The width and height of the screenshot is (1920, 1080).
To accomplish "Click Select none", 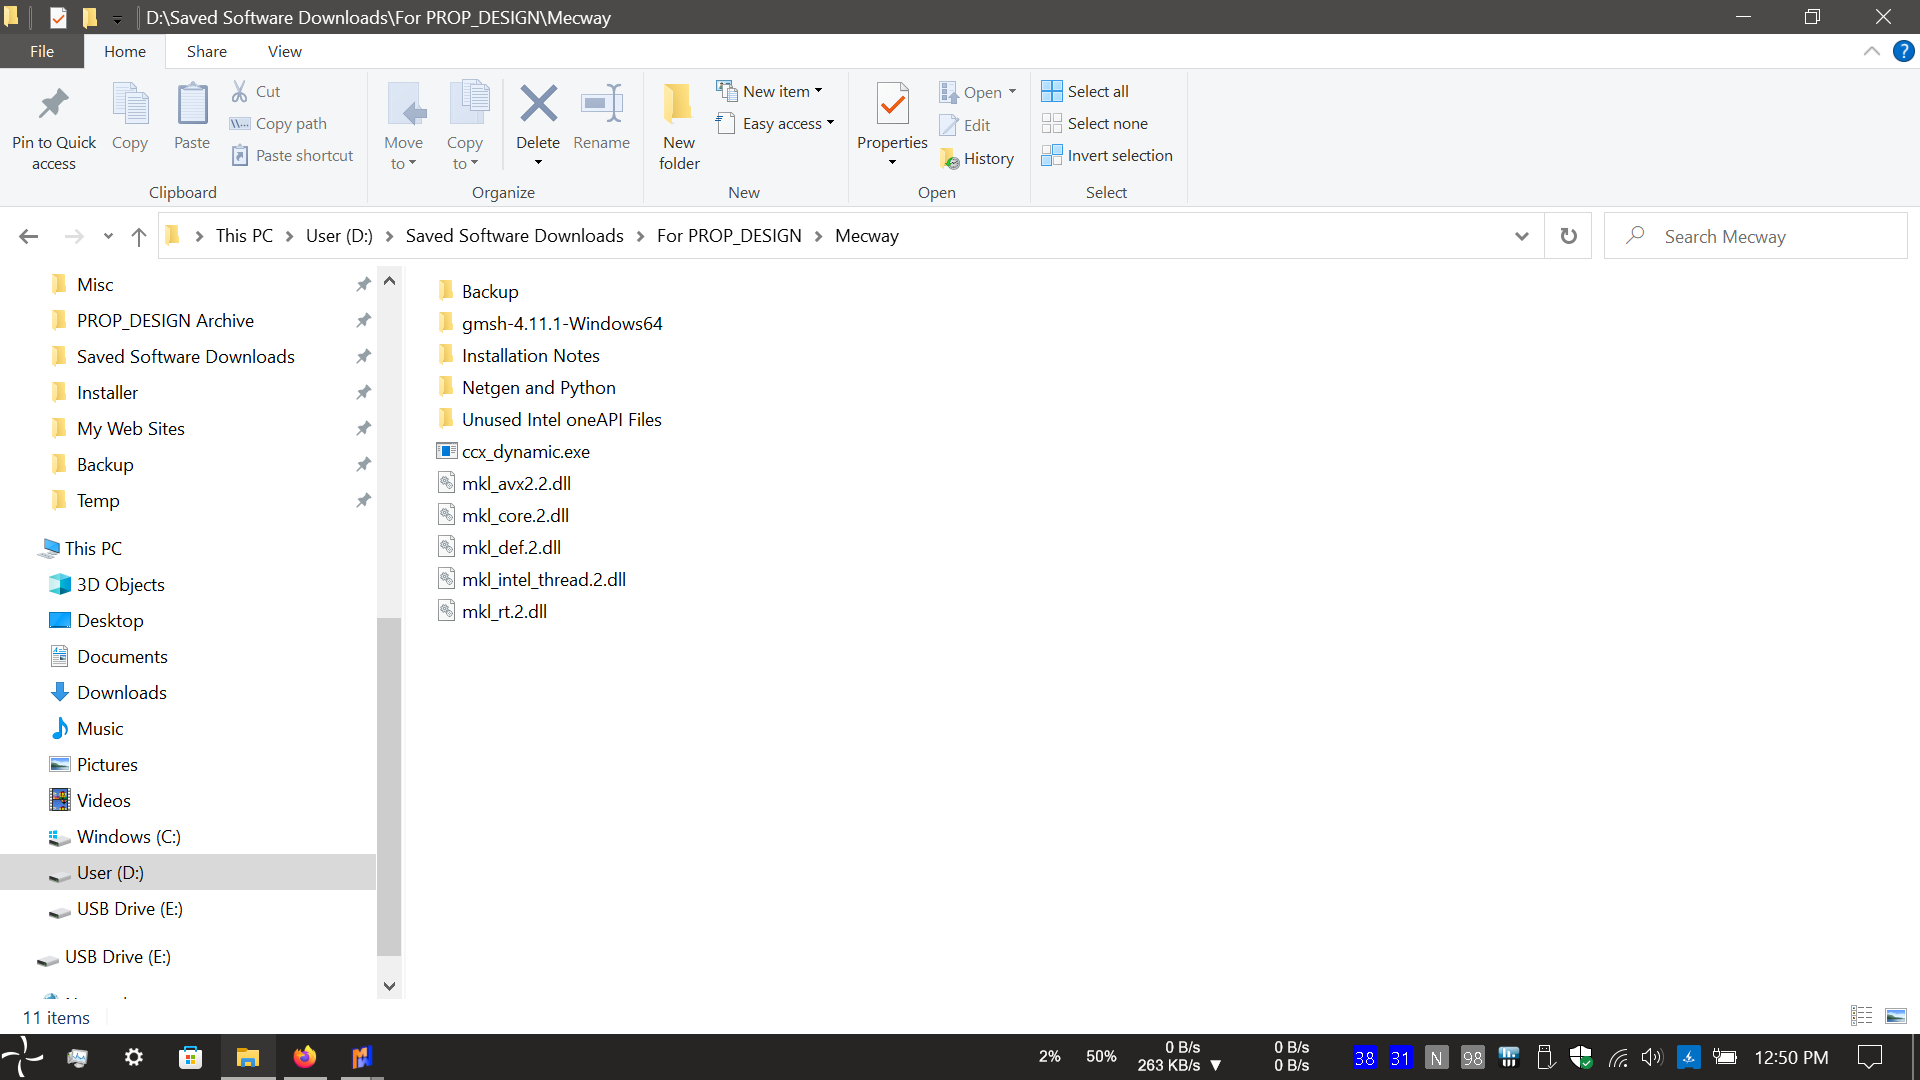I will pos(1095,123).
